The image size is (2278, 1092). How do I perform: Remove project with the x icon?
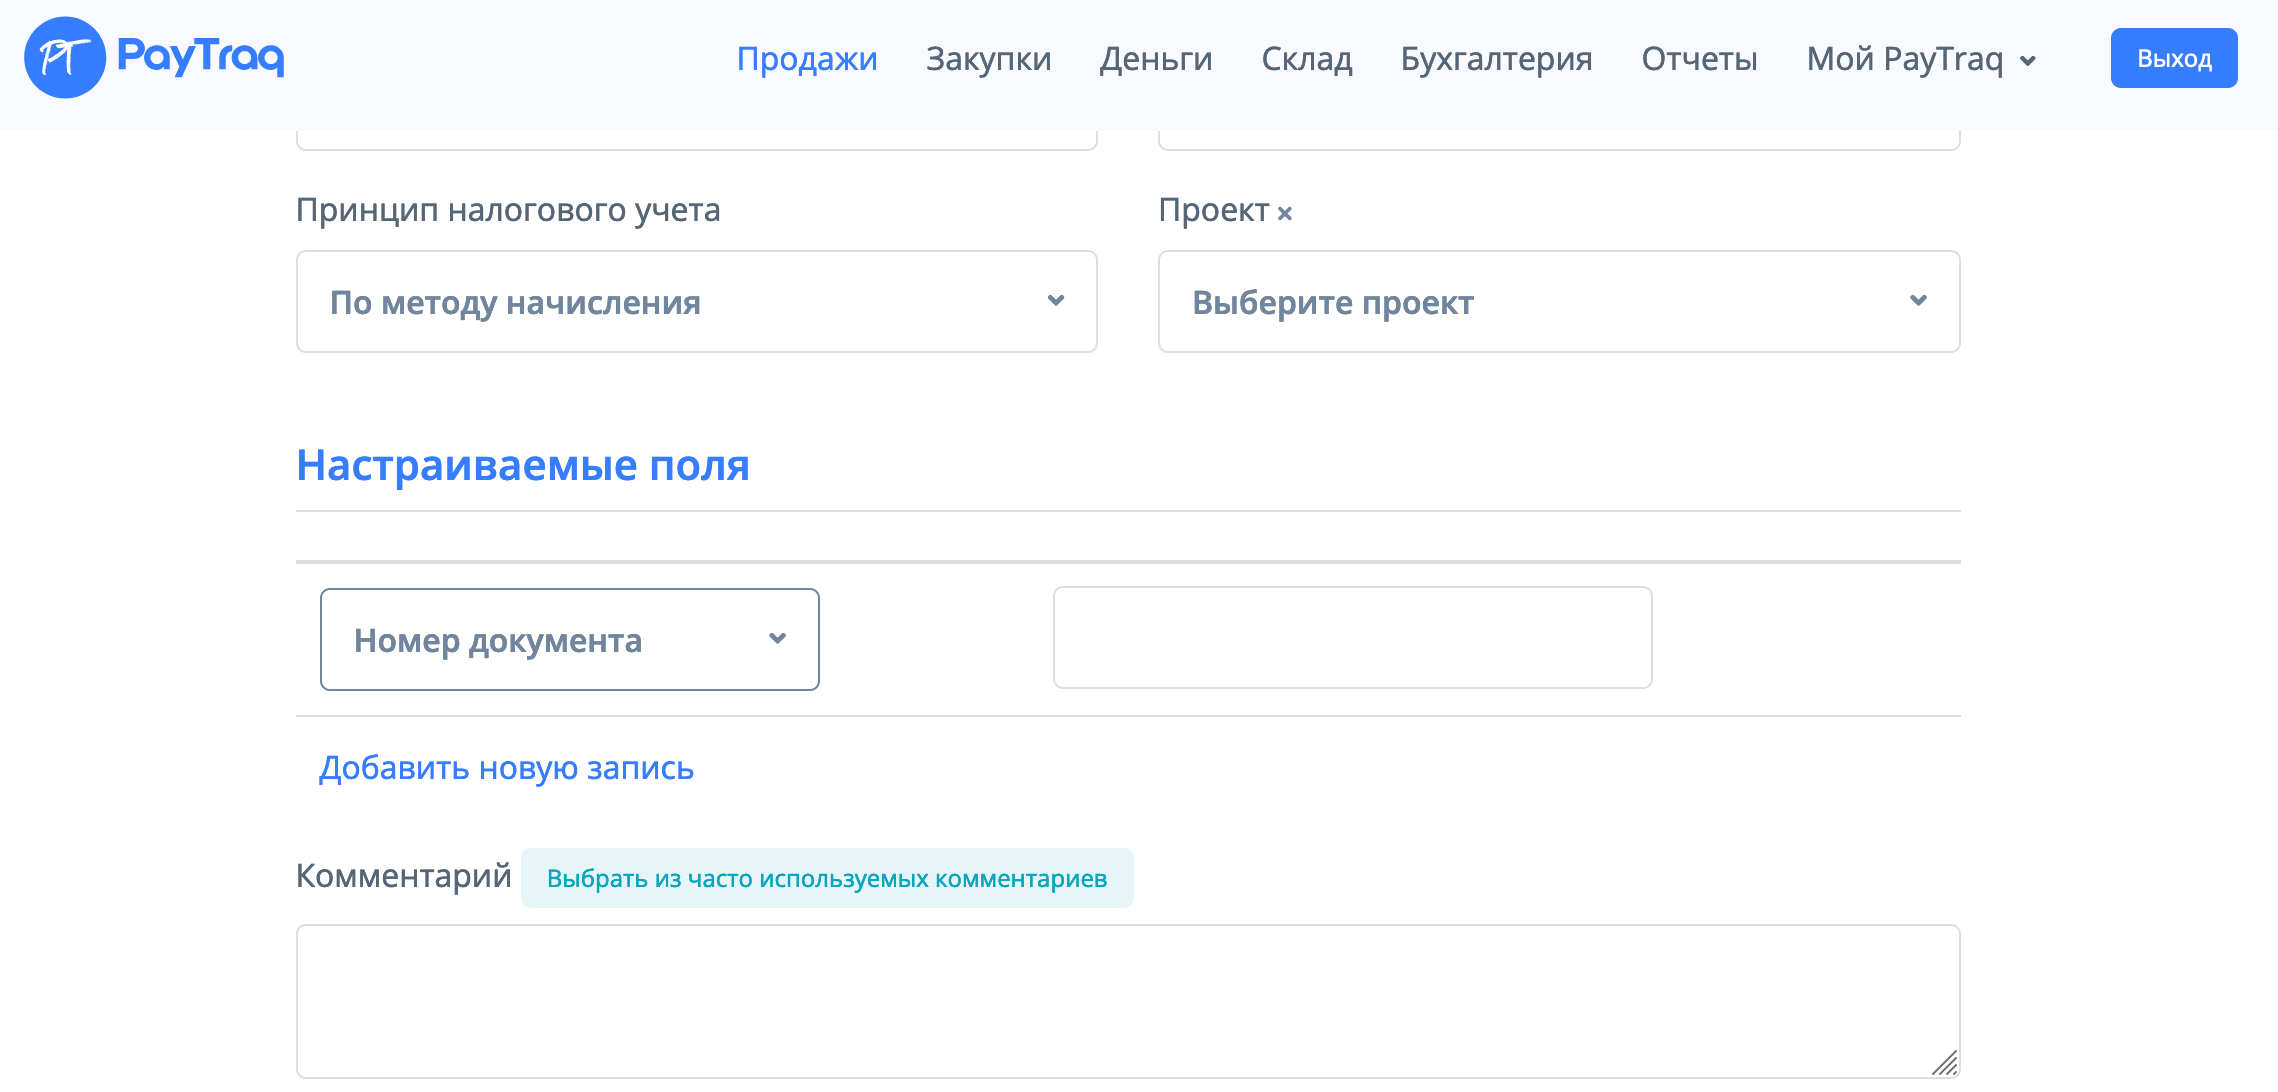click(1285, 213)
